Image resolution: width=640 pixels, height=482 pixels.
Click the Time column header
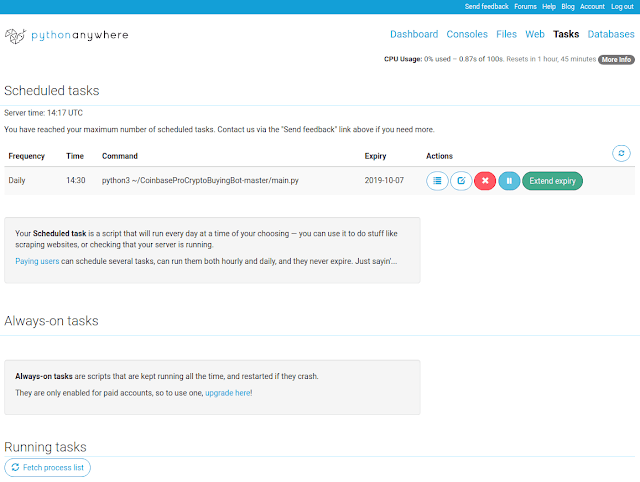(x=75, y=156)
